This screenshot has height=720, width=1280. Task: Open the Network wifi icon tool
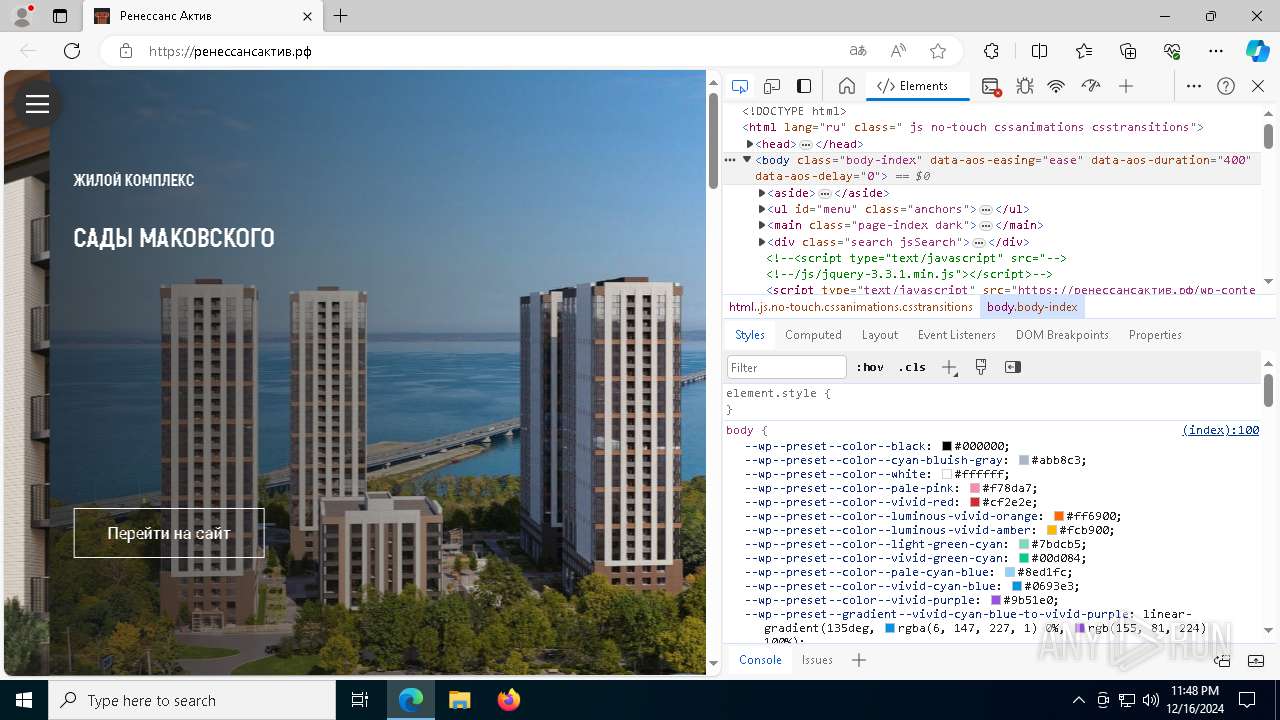coord(1056,86)
